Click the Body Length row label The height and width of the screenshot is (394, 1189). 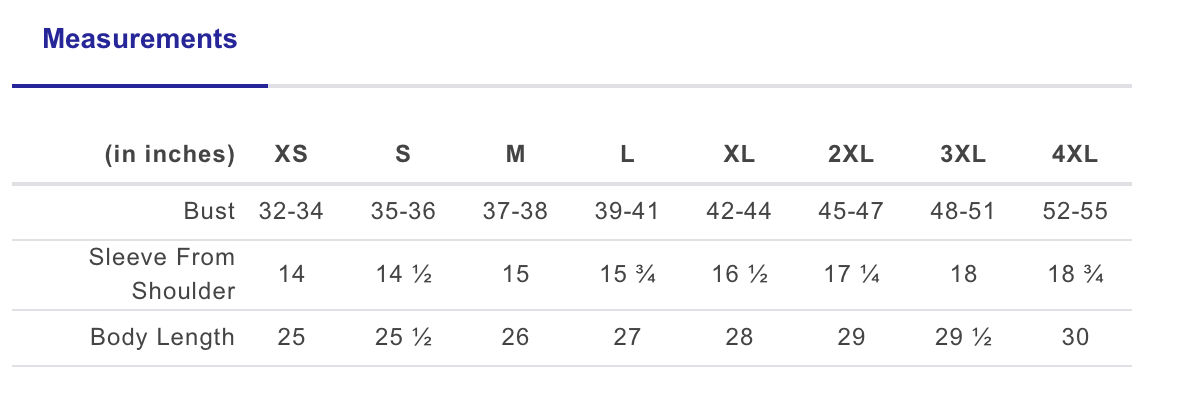point(162,337)
